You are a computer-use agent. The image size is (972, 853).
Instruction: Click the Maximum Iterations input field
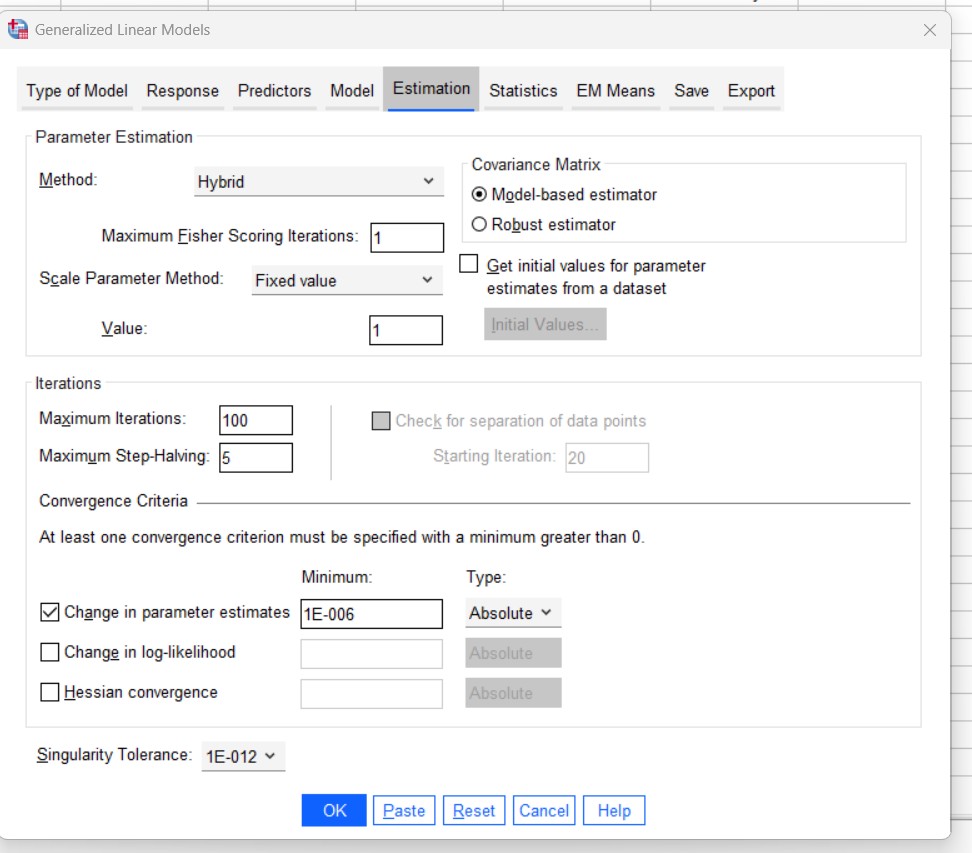255,420
